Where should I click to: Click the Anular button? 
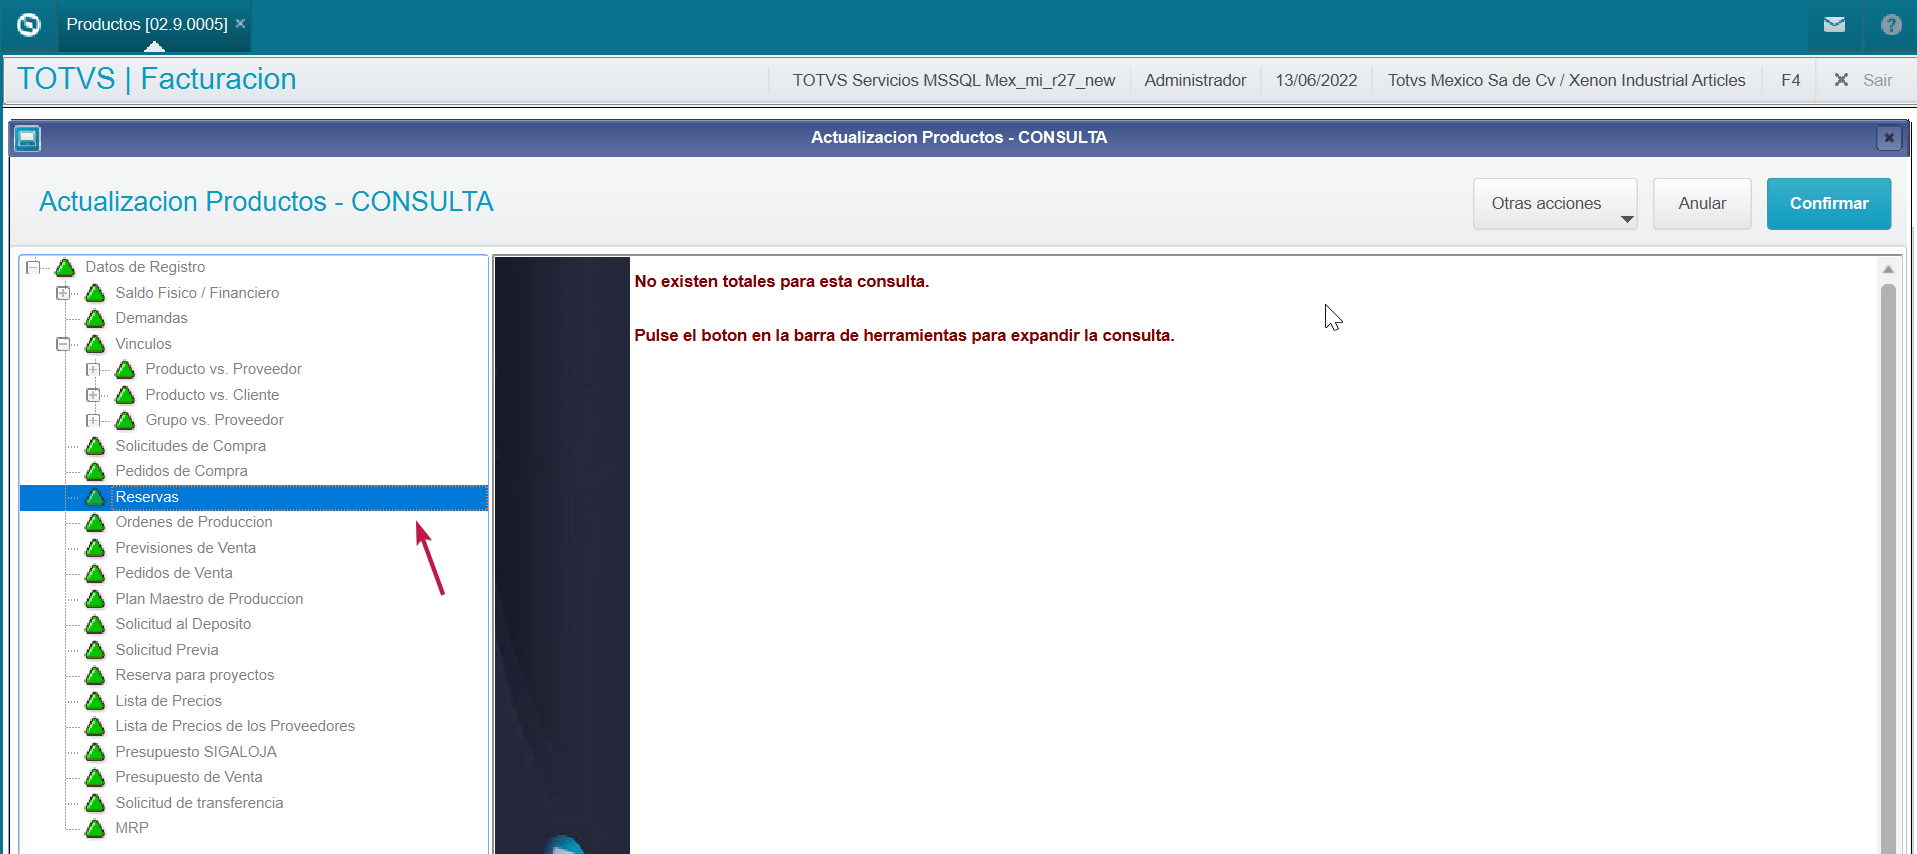pyautogui.click(x=1702, y=204)
